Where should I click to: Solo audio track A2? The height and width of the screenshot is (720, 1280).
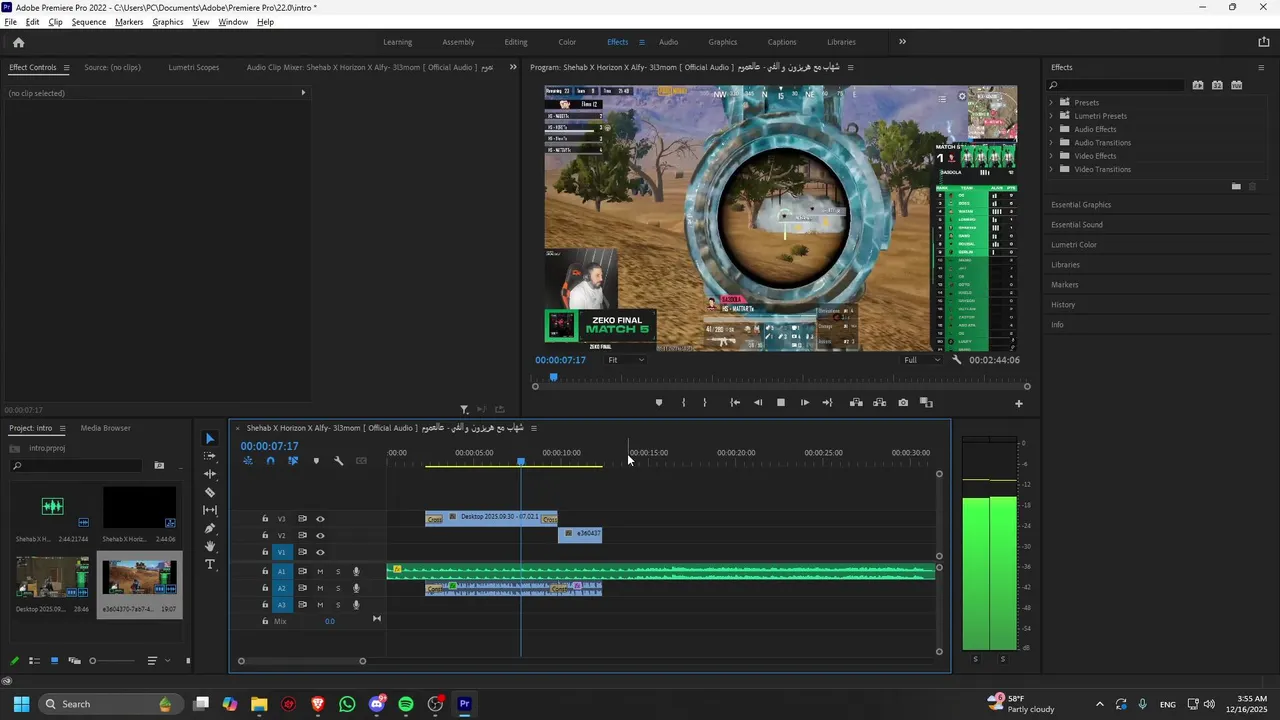pyautogui.click(x=338, y=588)
